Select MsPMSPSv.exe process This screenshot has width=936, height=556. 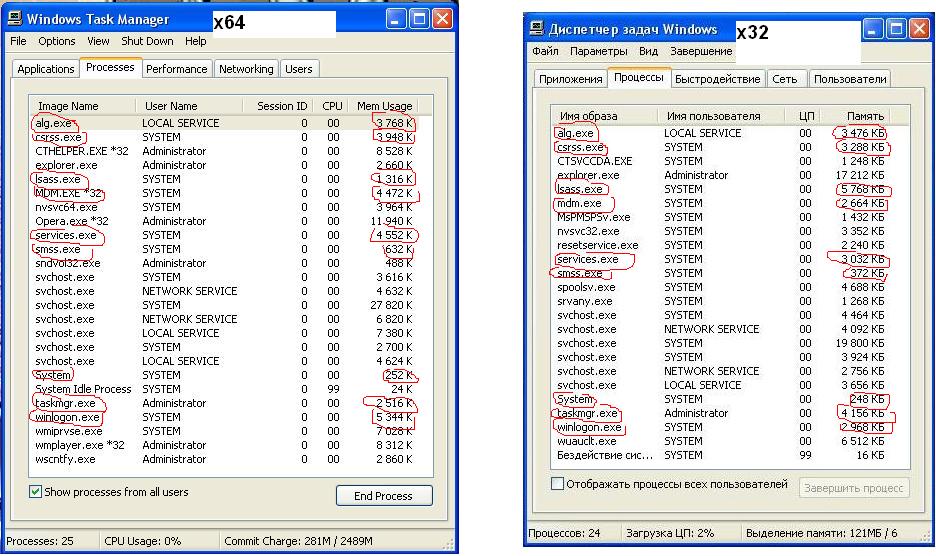721,217
